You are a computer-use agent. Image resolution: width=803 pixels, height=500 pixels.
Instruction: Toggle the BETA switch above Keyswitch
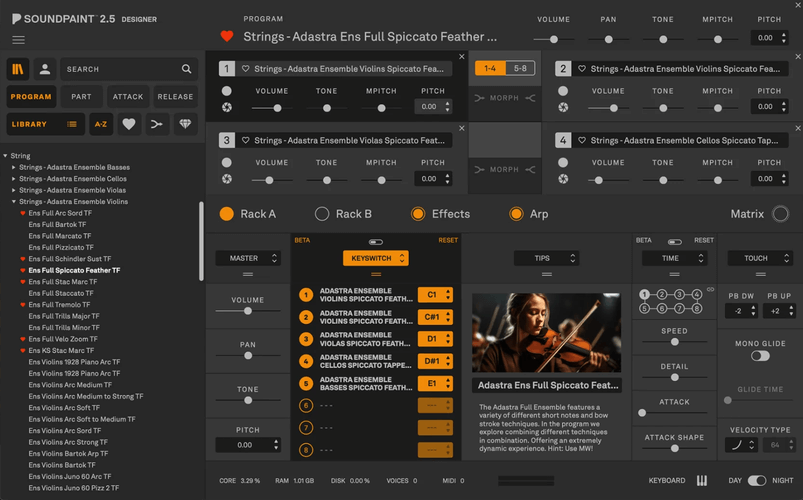[x=375, y=241]
